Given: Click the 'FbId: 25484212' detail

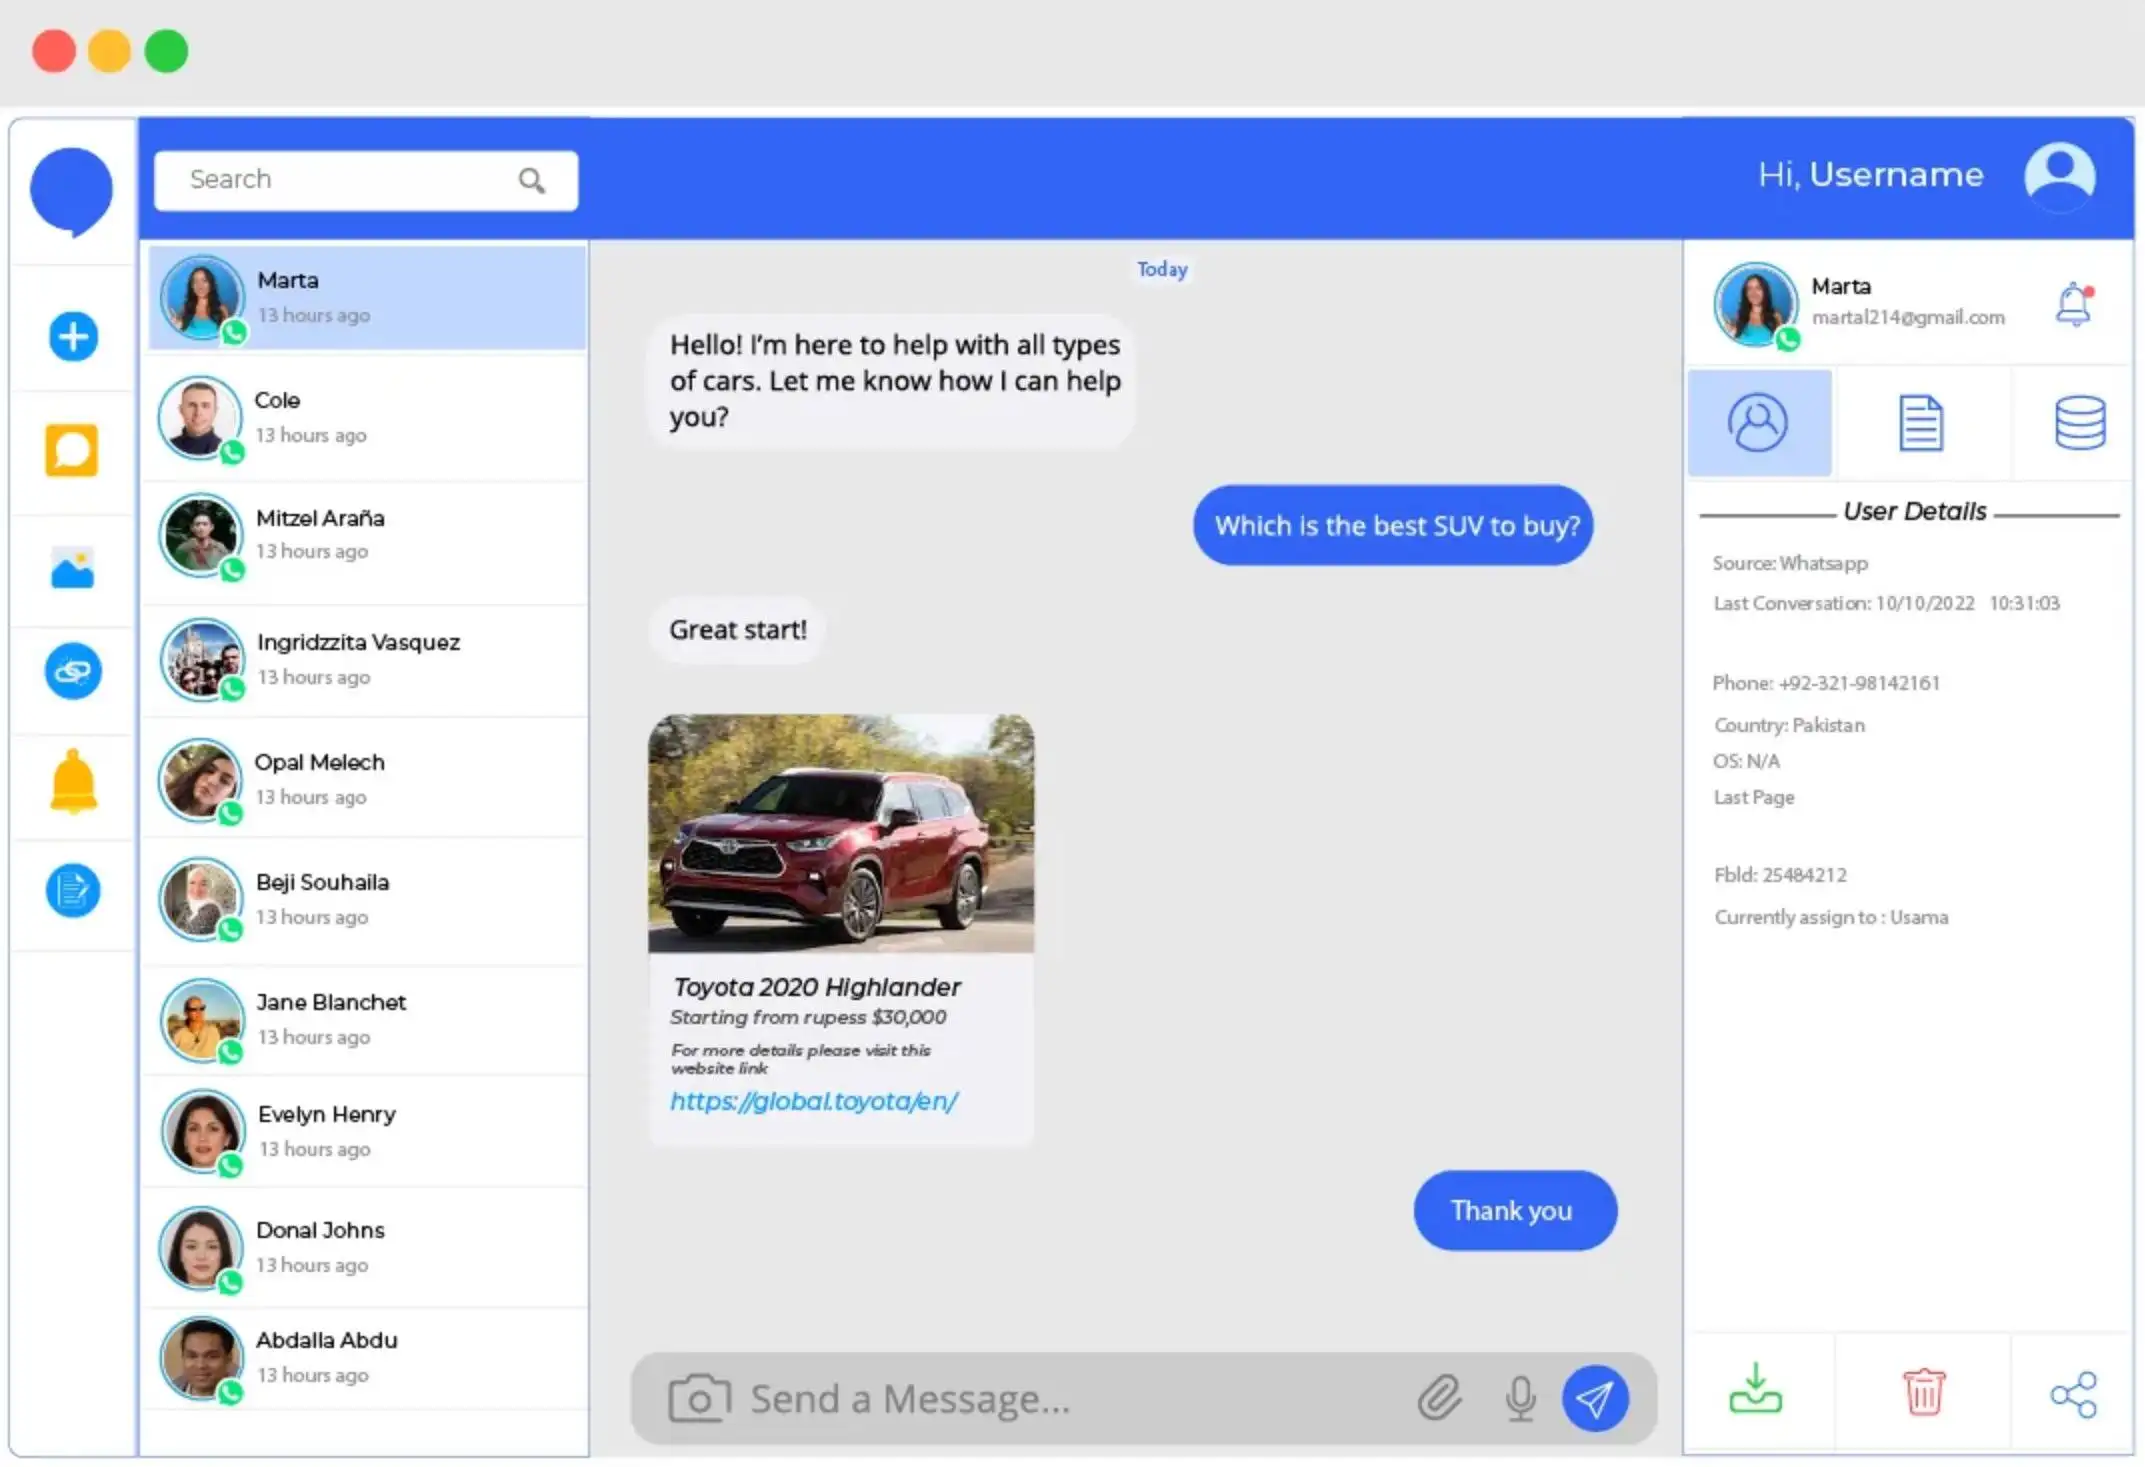Looking at the screenshot, I should click(x=1780, y=875).
